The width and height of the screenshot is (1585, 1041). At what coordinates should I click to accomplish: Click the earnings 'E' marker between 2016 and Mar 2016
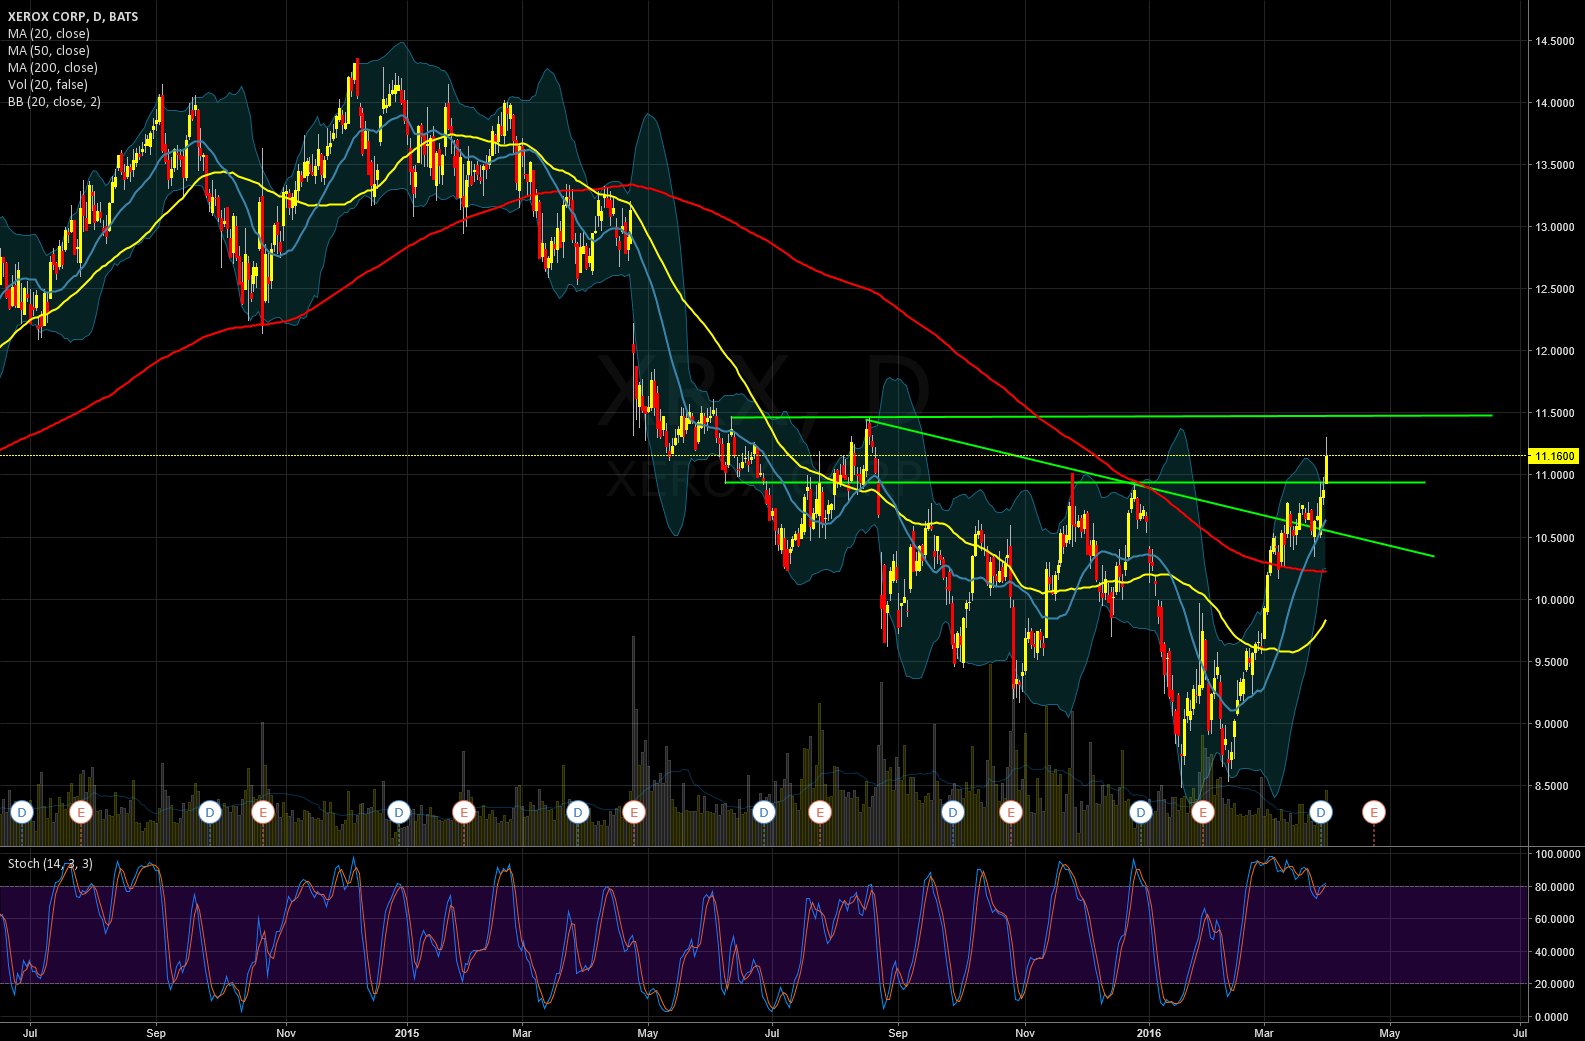(1203, 812)
